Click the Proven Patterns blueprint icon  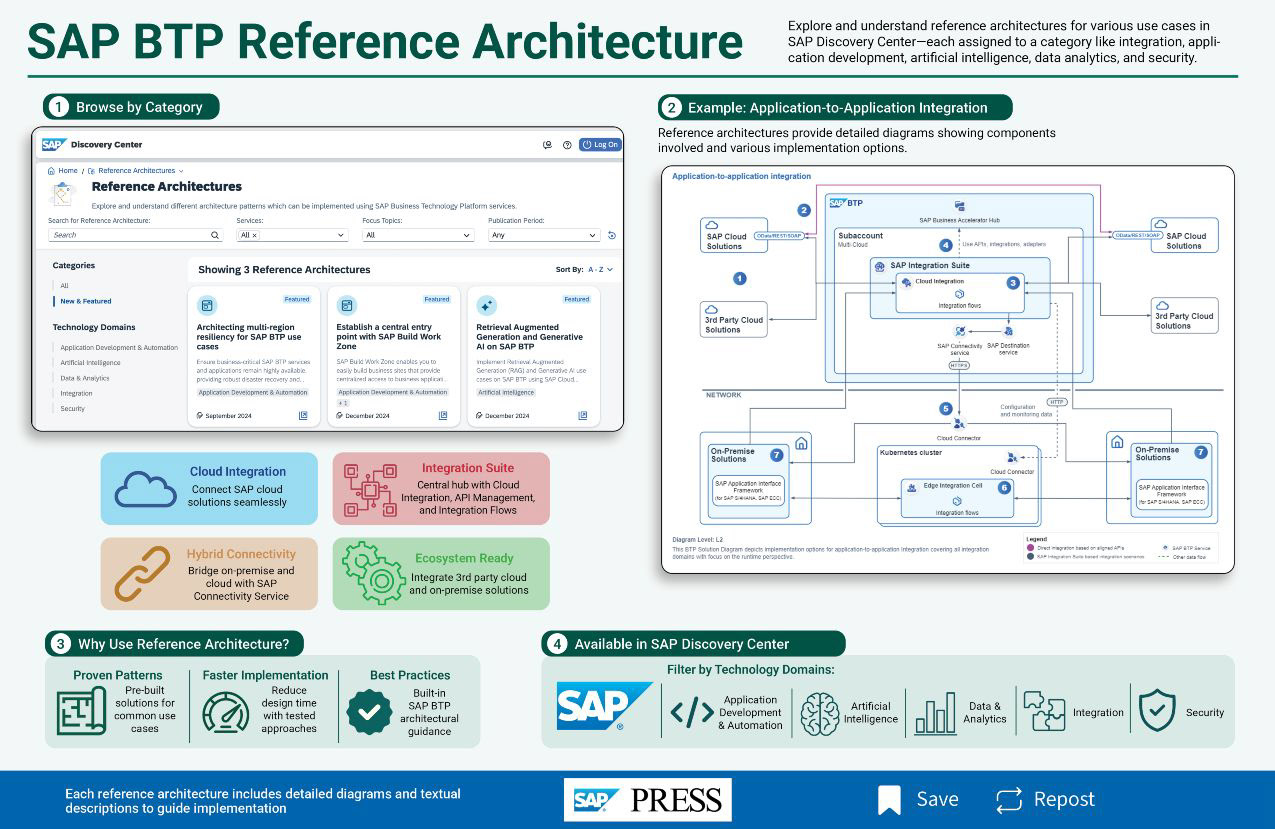82,711
